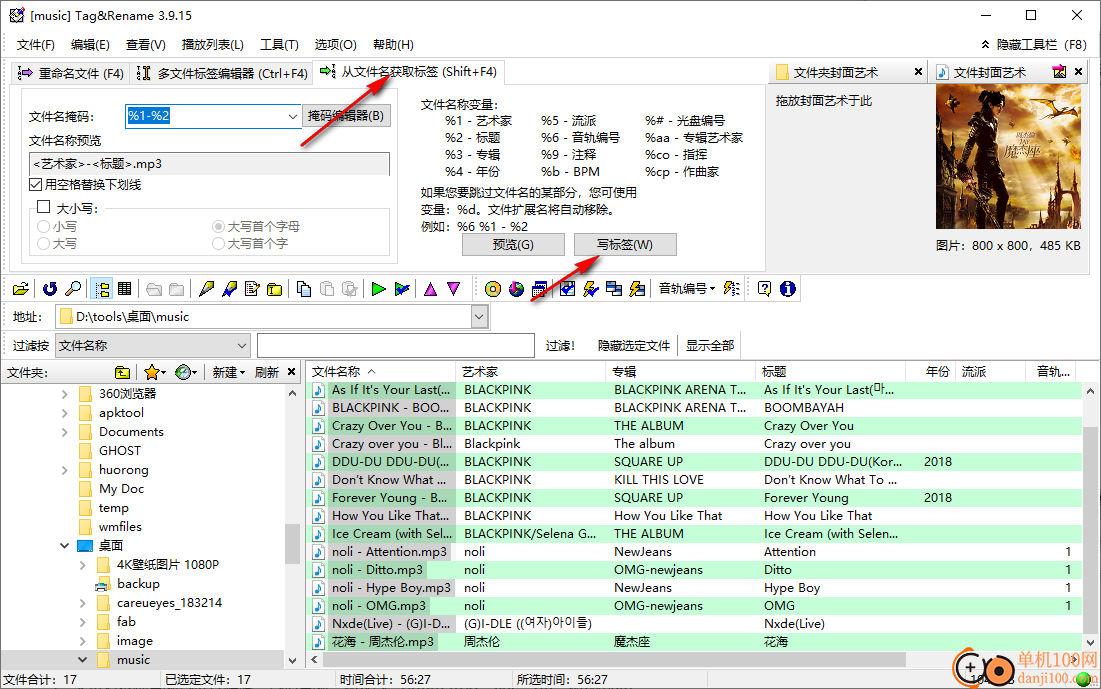The height and width of the screenshot is (689, 1101).
Task: Click the 显示全部 button
Action: pyautogui.click(x=710, y=346)
